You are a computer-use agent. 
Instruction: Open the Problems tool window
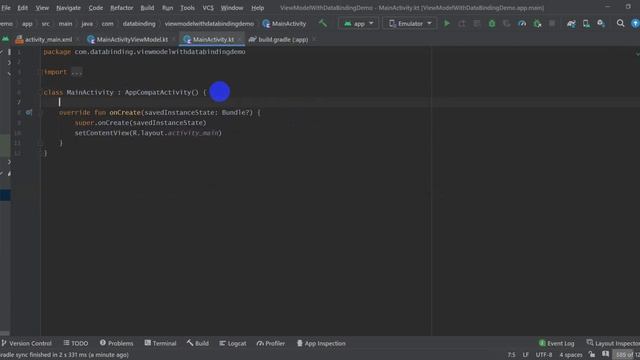pos(116,343)
